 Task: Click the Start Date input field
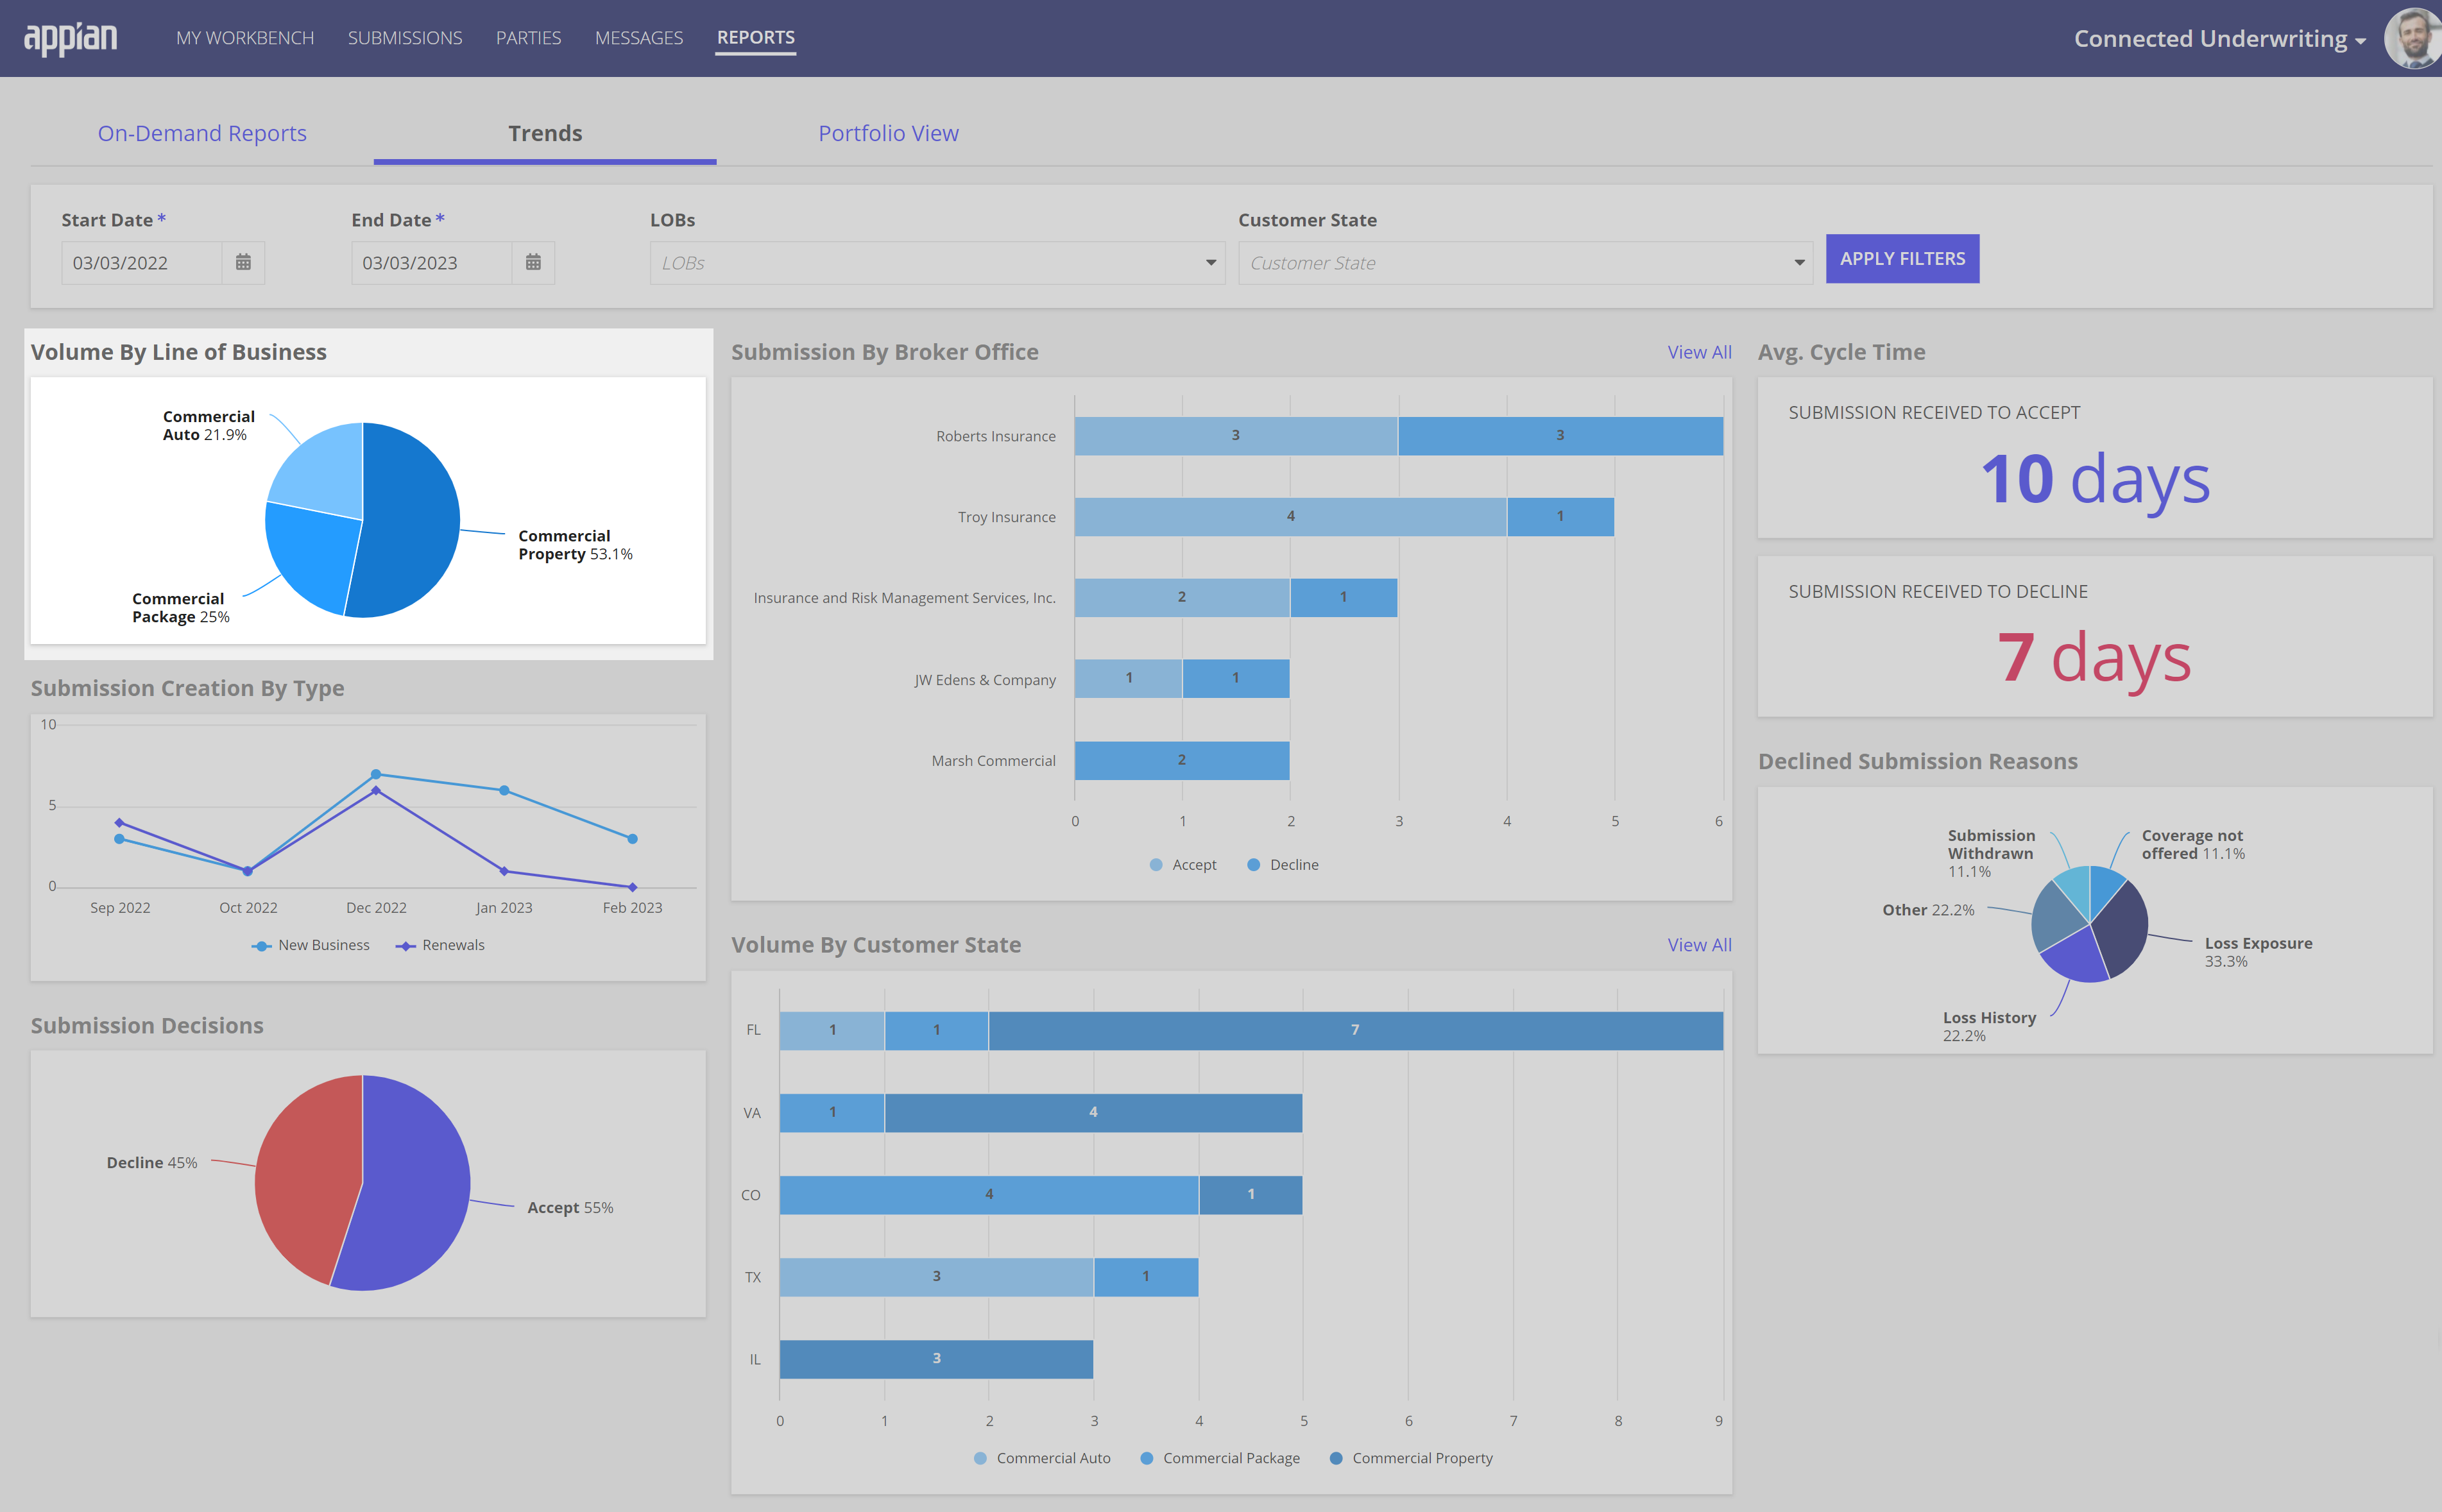click(141, 263)
